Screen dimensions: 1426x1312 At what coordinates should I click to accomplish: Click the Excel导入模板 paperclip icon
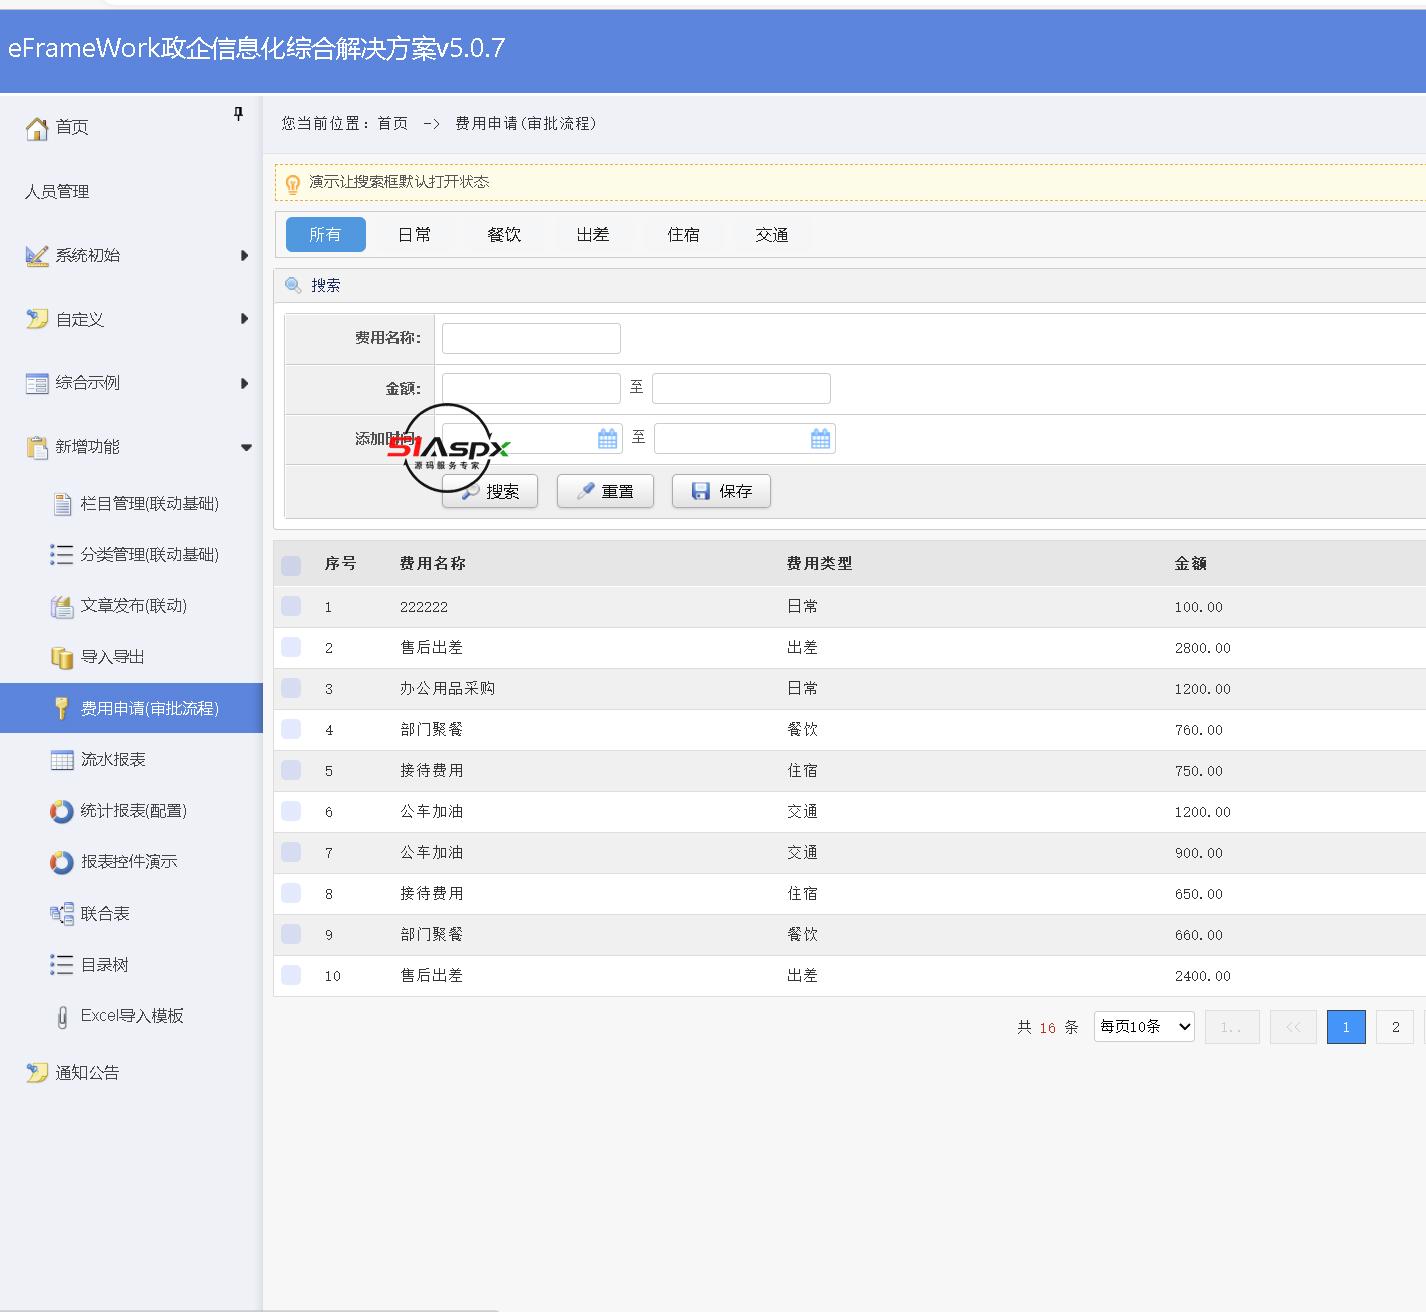(62, 1016)
